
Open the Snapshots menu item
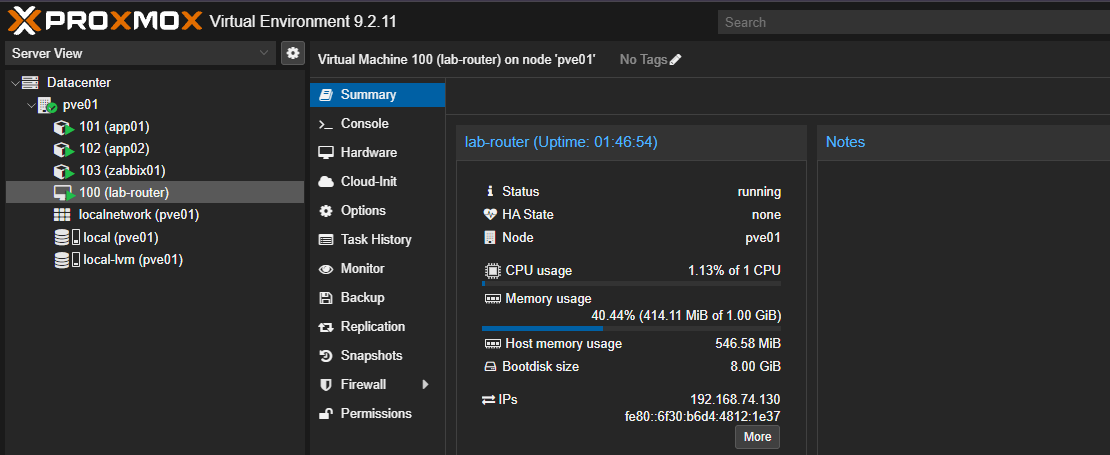(x=377, y=356)
